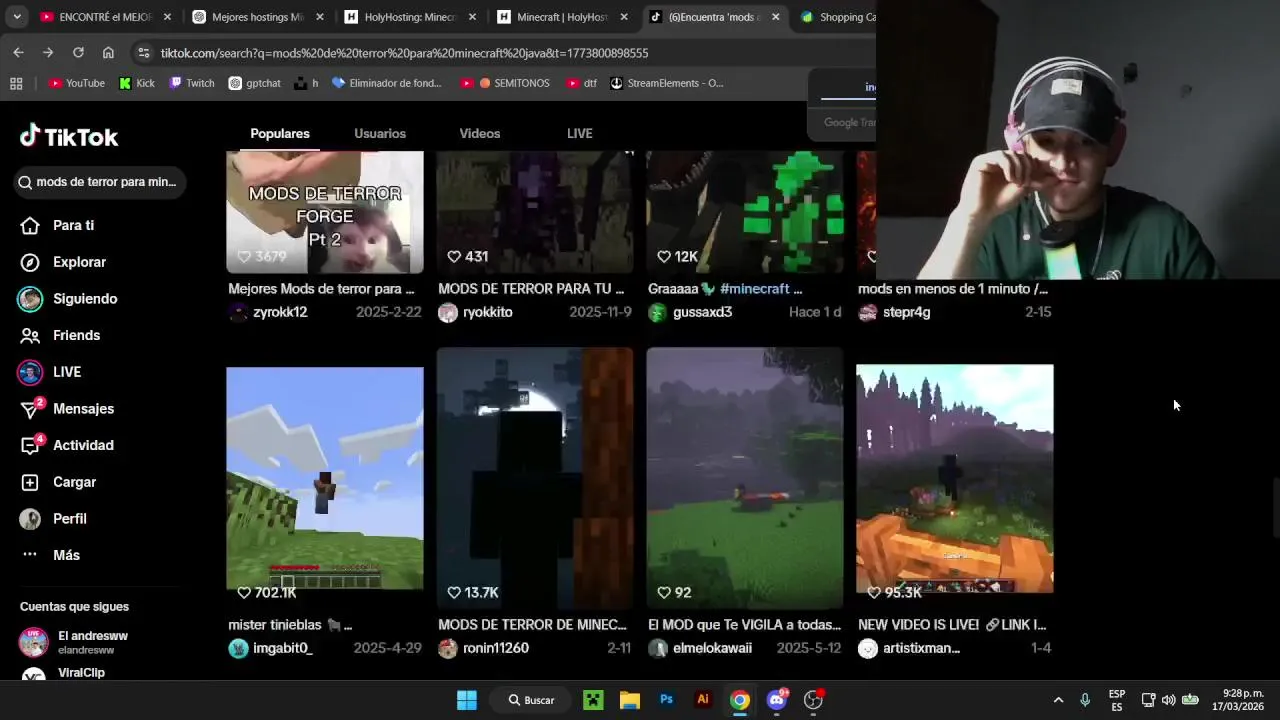Click the TikTok search box
This screenshot has width=1280, height=720.
pyautogui.click(x=100, y=182)
